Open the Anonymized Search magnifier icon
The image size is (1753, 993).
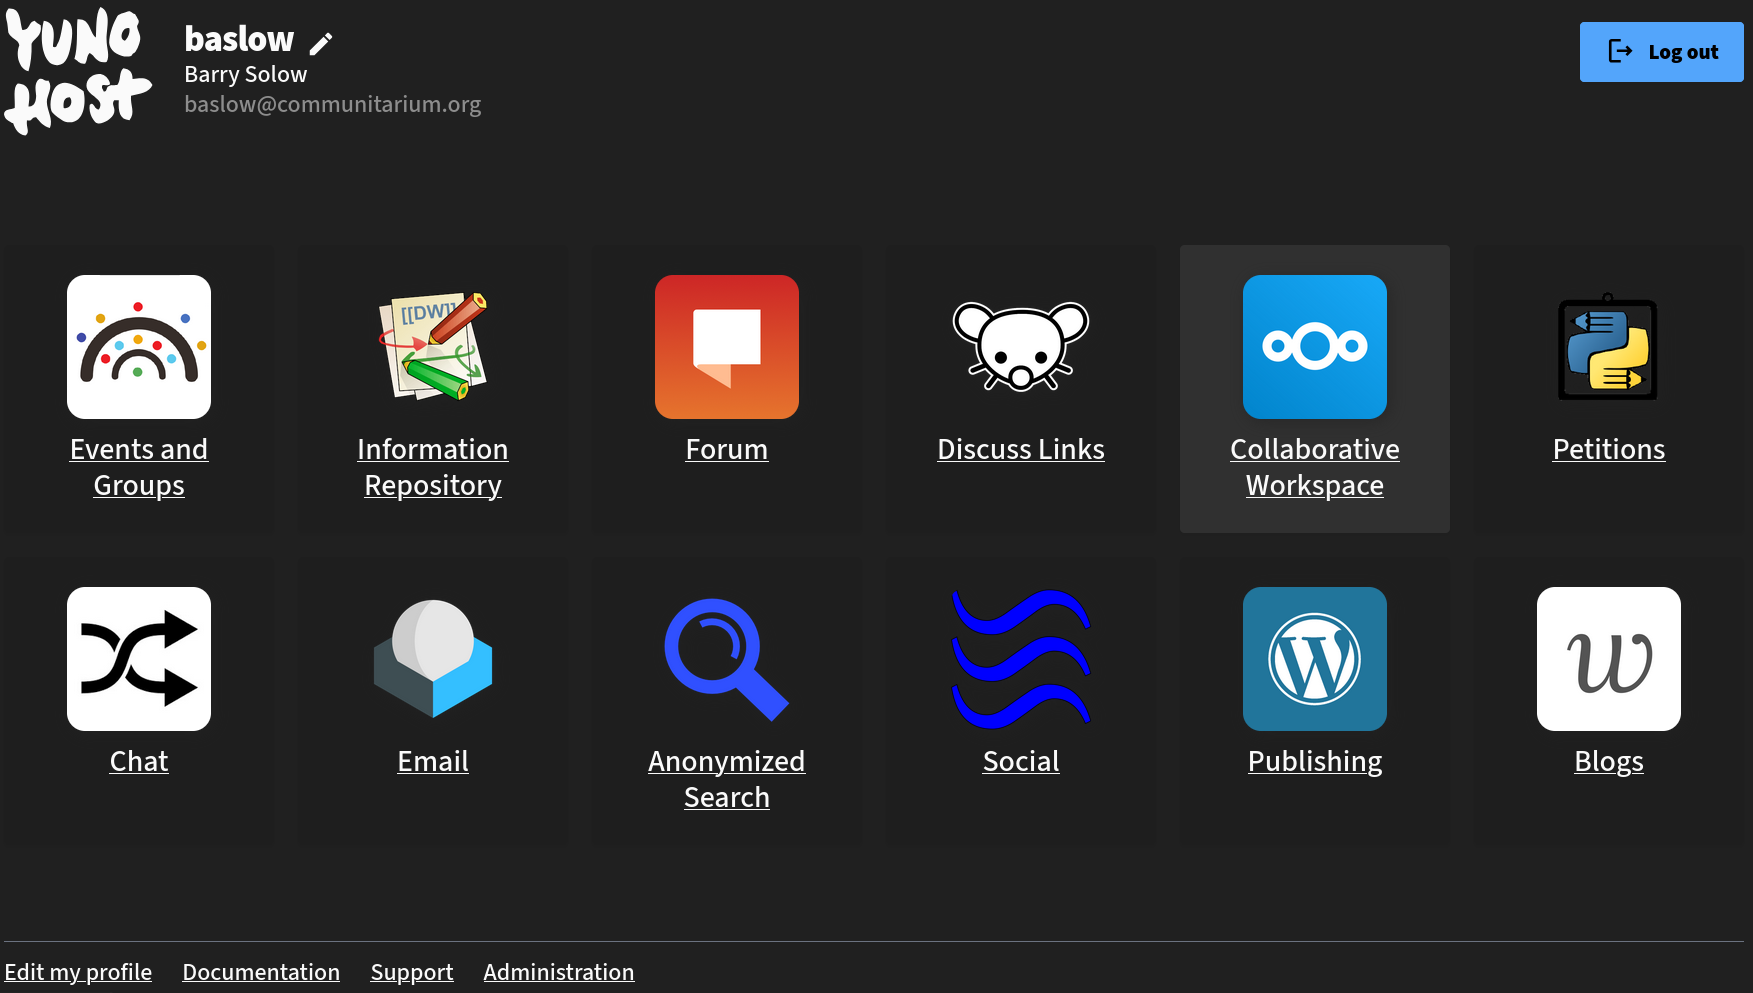tap(727, 659)
